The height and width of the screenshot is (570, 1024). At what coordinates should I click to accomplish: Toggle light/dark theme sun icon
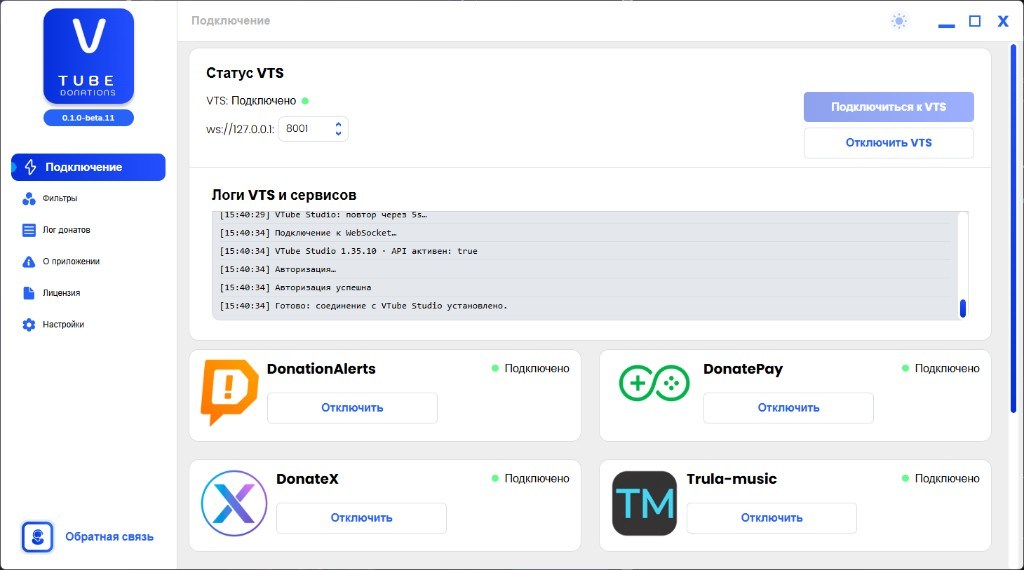(x=899, y=21)
